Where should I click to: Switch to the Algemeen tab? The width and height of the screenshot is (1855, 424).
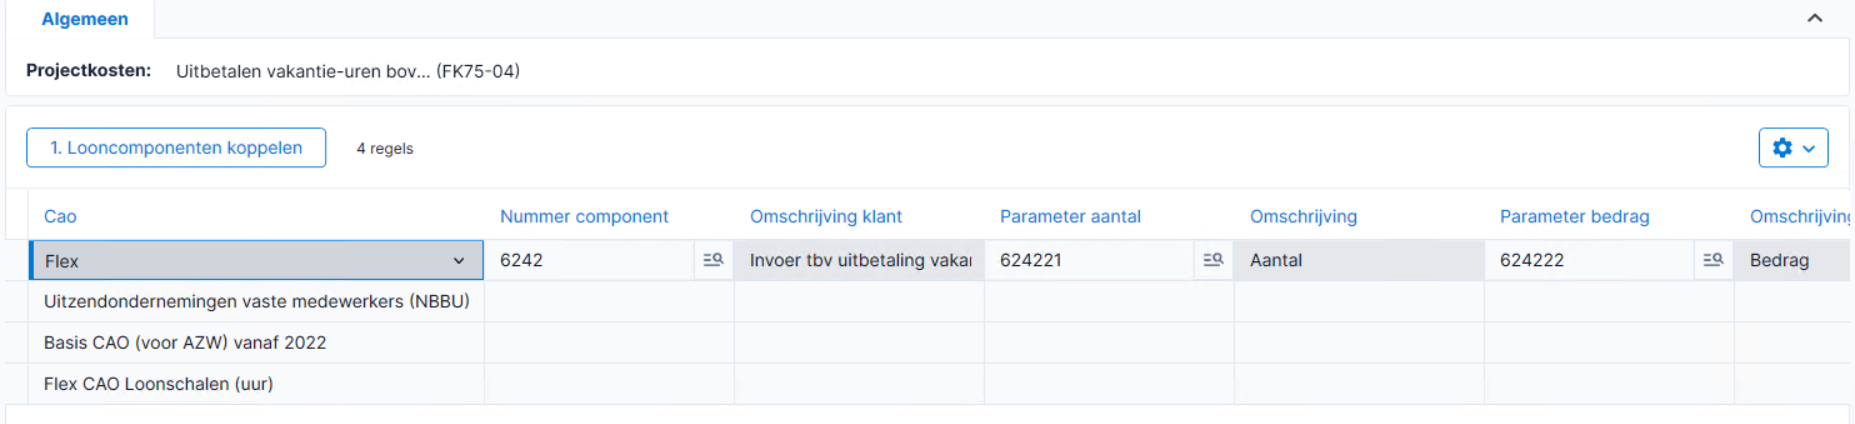coord(85,19)
